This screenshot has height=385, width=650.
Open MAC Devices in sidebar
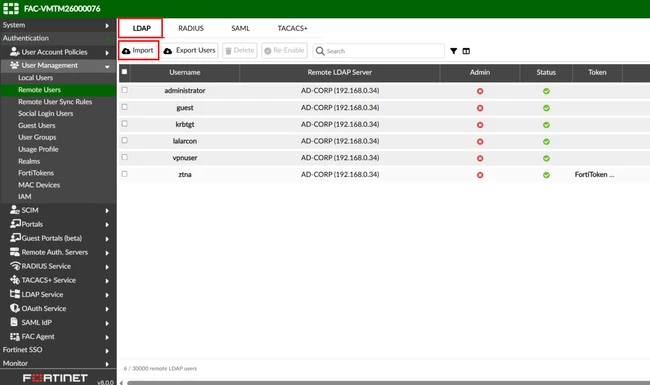tap(39, 185)
